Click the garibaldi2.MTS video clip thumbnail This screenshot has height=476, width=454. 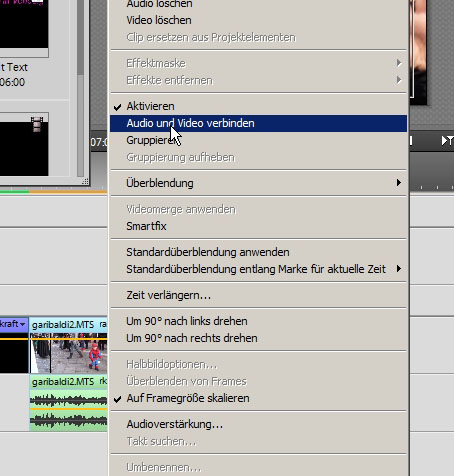click(68, 353)
